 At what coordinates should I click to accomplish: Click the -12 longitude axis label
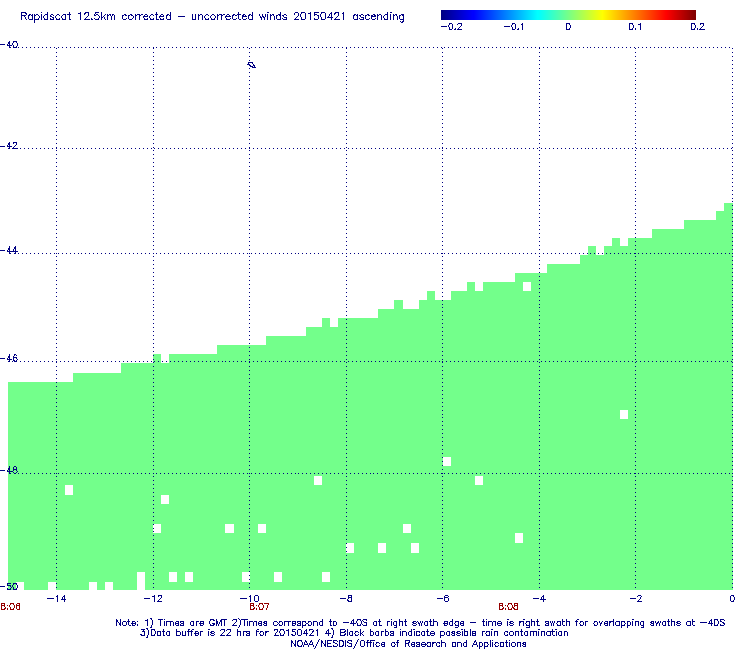click(153, 599)
